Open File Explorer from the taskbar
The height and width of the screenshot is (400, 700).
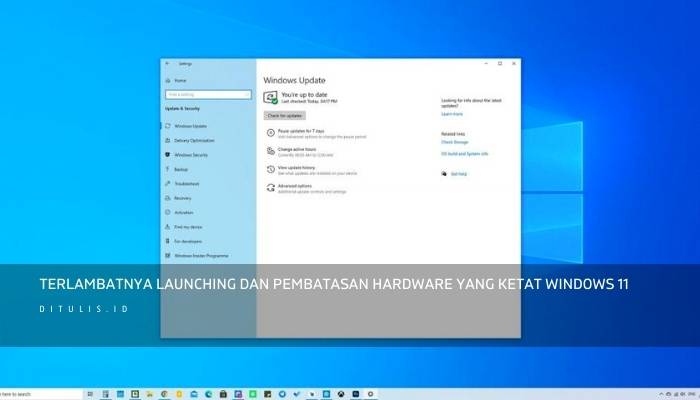pyautogui.click(x=149, y=394)
